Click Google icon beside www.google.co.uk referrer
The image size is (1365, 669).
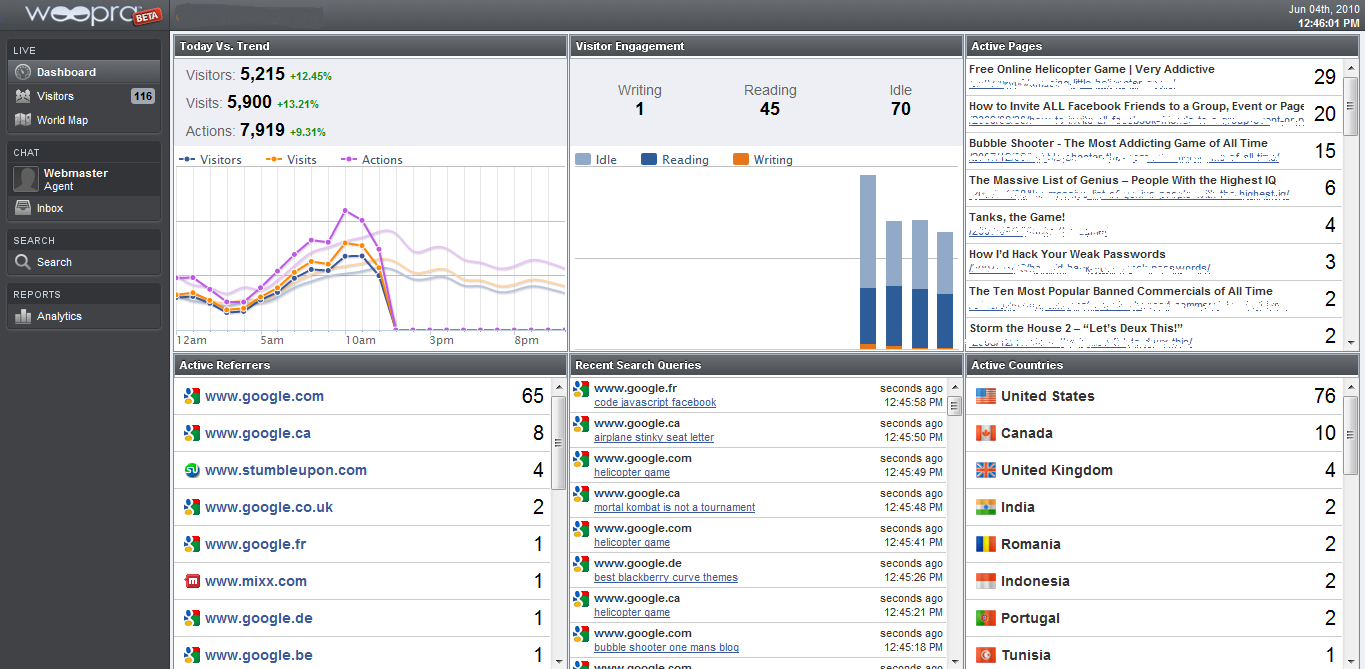193,507
